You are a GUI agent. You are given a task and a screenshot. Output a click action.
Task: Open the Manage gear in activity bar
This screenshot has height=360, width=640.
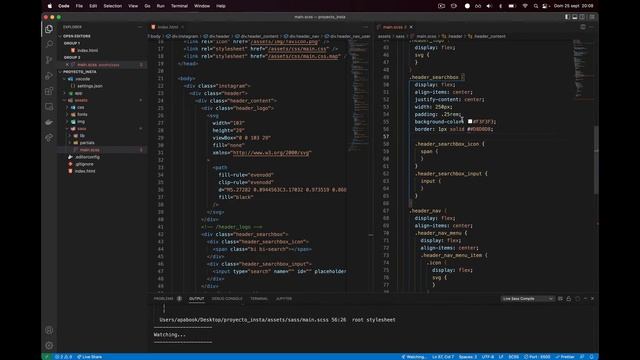(49, 345)
